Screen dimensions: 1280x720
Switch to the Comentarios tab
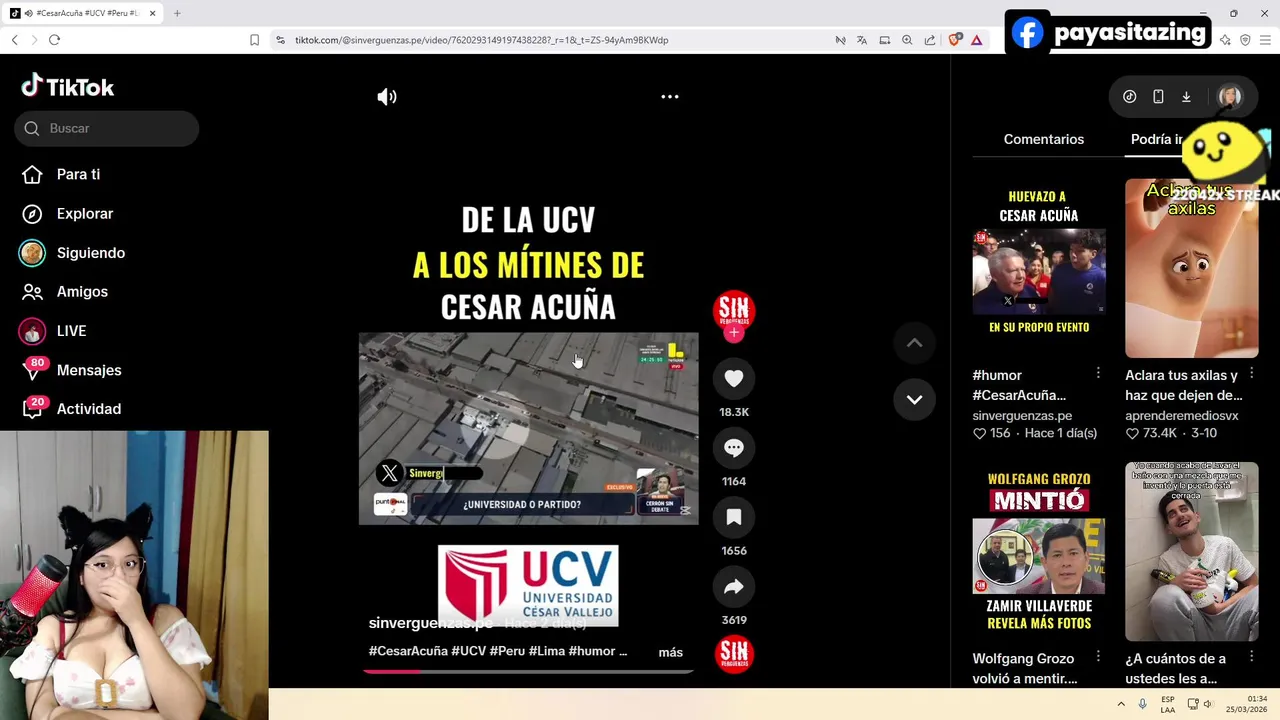(1044, 139)
